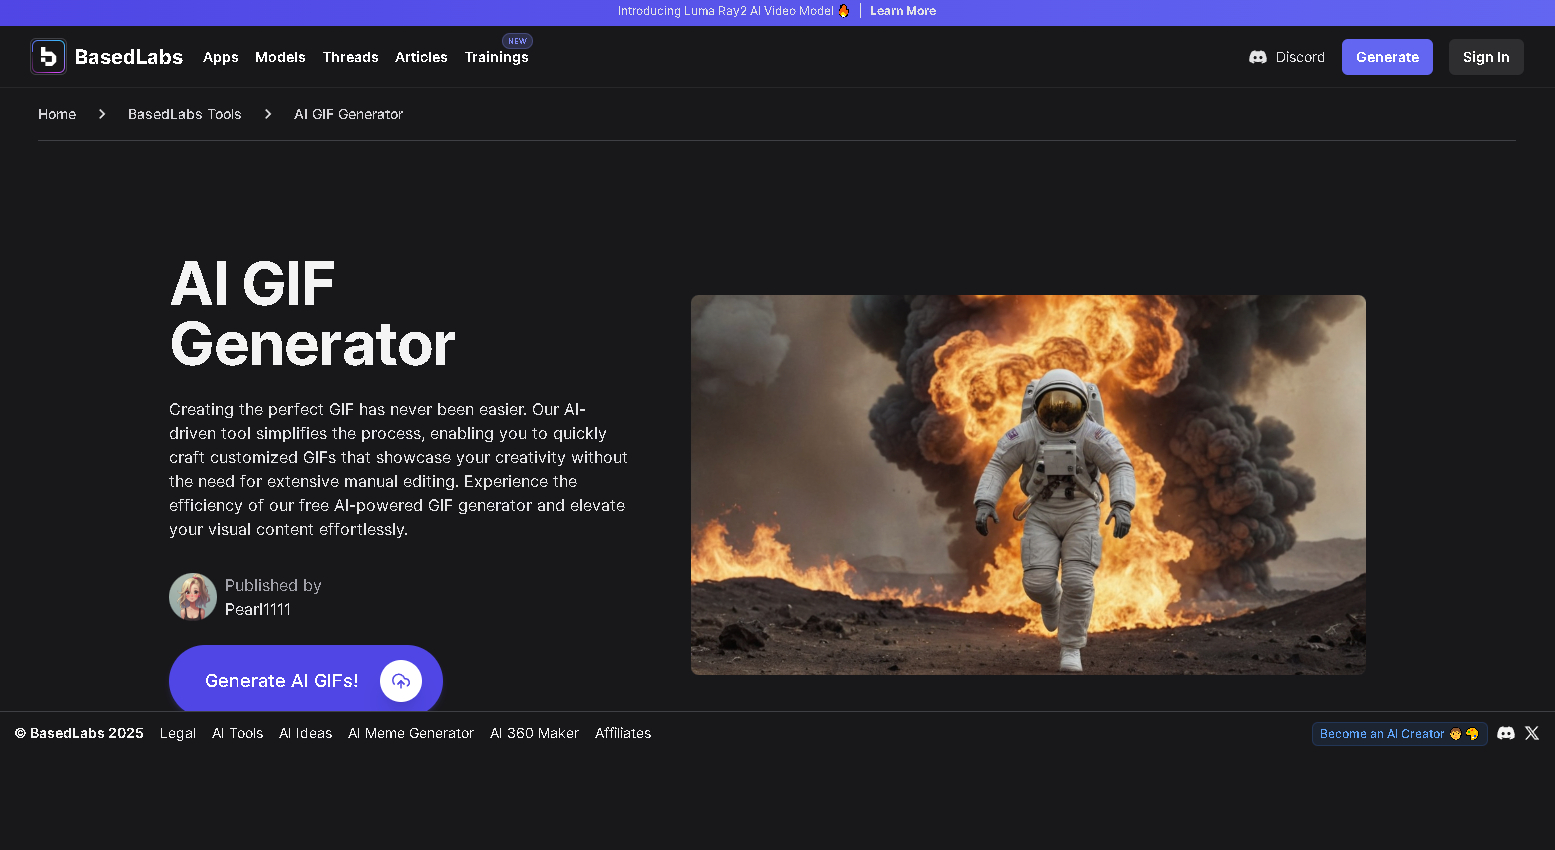Click the upload icon inside Generate AI GIFs button
1555x850 pixels.
pyautogui.click(x=401, y=681)
